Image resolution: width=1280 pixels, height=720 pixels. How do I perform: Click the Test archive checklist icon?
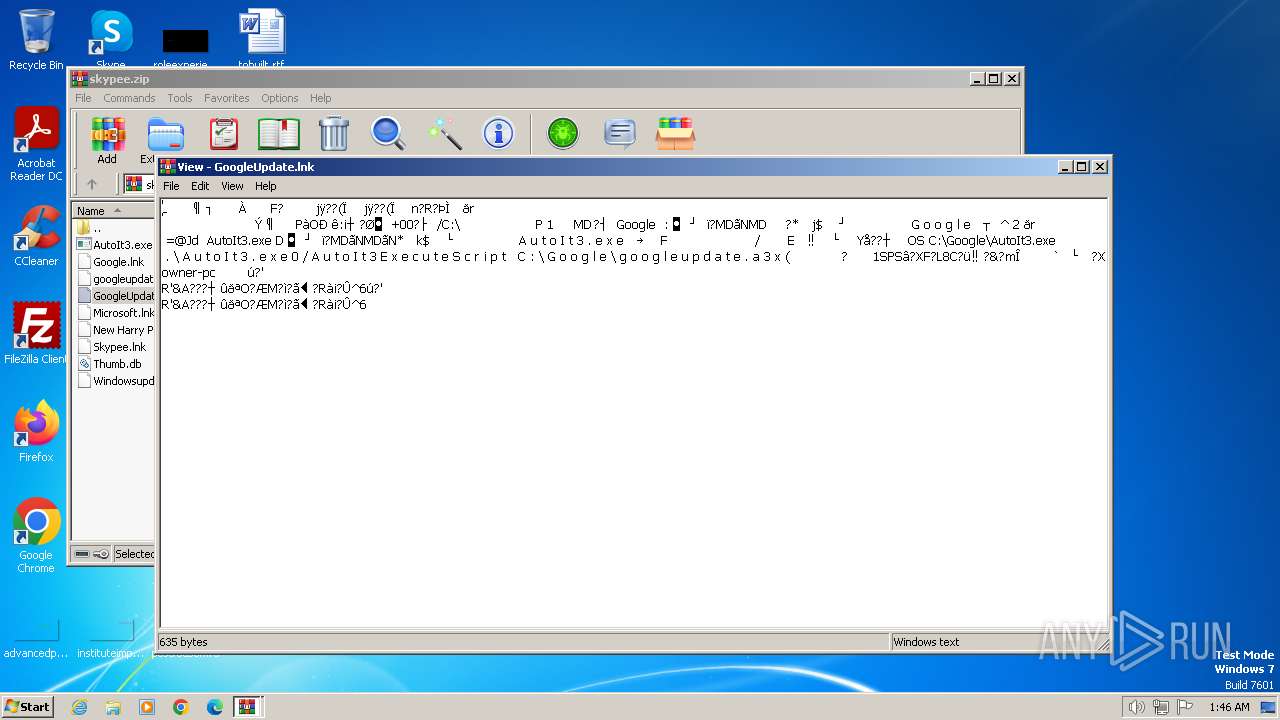(223, 133)
